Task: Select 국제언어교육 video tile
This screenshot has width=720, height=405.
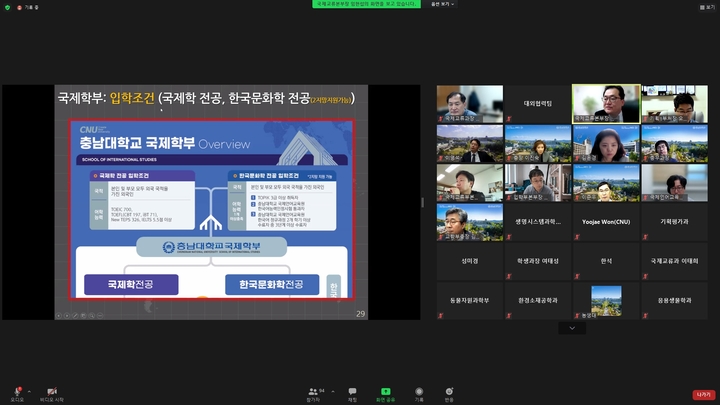Action: [x=674, y=183]
